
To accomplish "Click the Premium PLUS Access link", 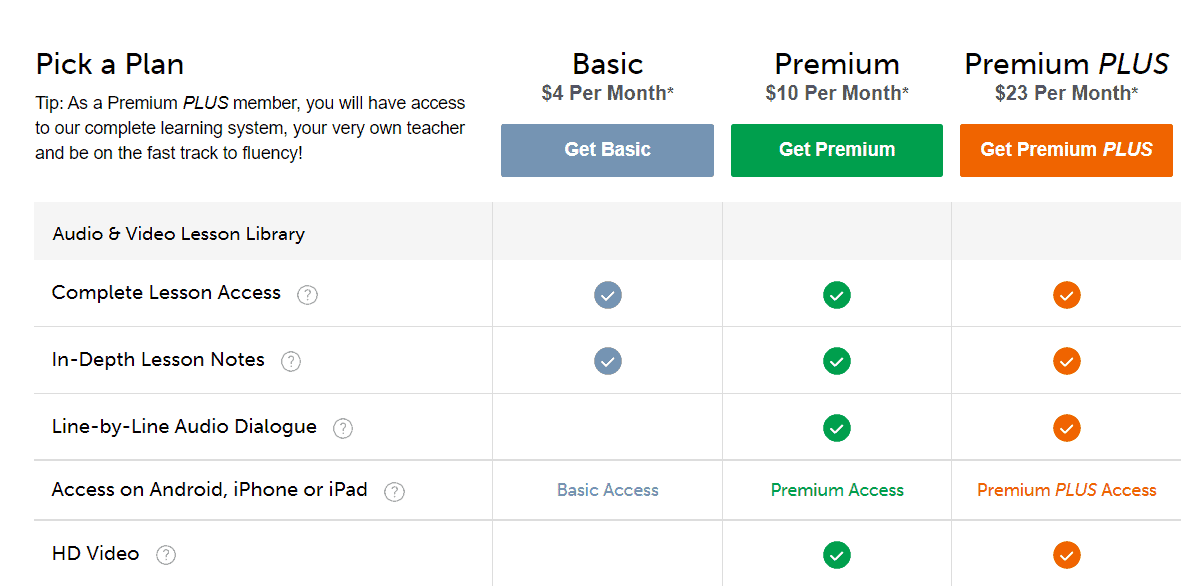I will click(x=1066, y=490).
